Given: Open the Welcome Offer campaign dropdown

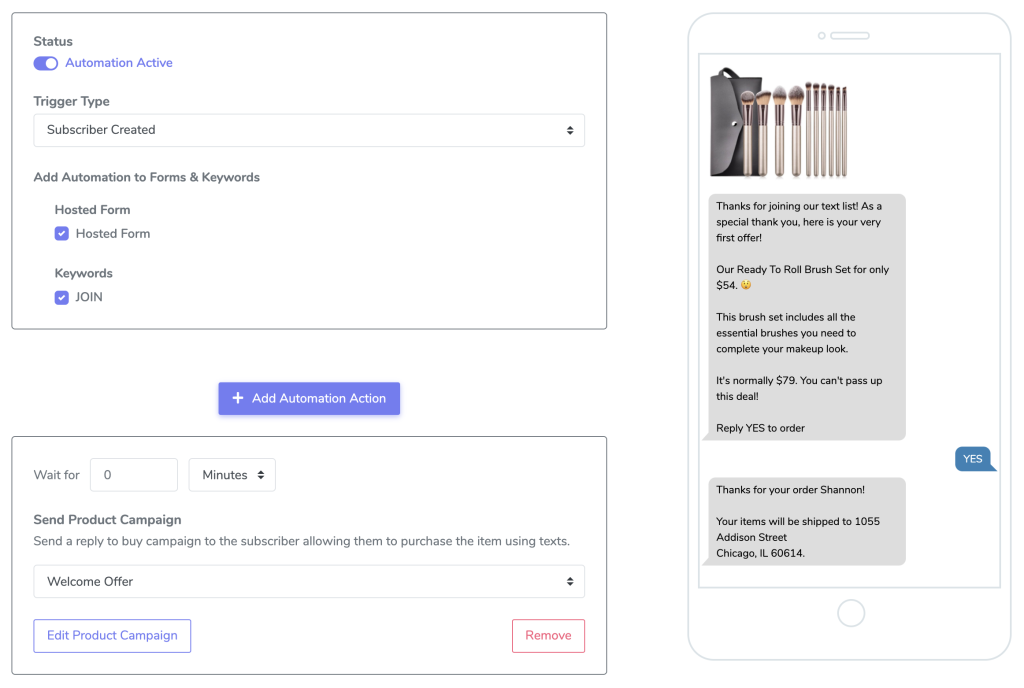Looking at the screenshot, I should 309,581.
